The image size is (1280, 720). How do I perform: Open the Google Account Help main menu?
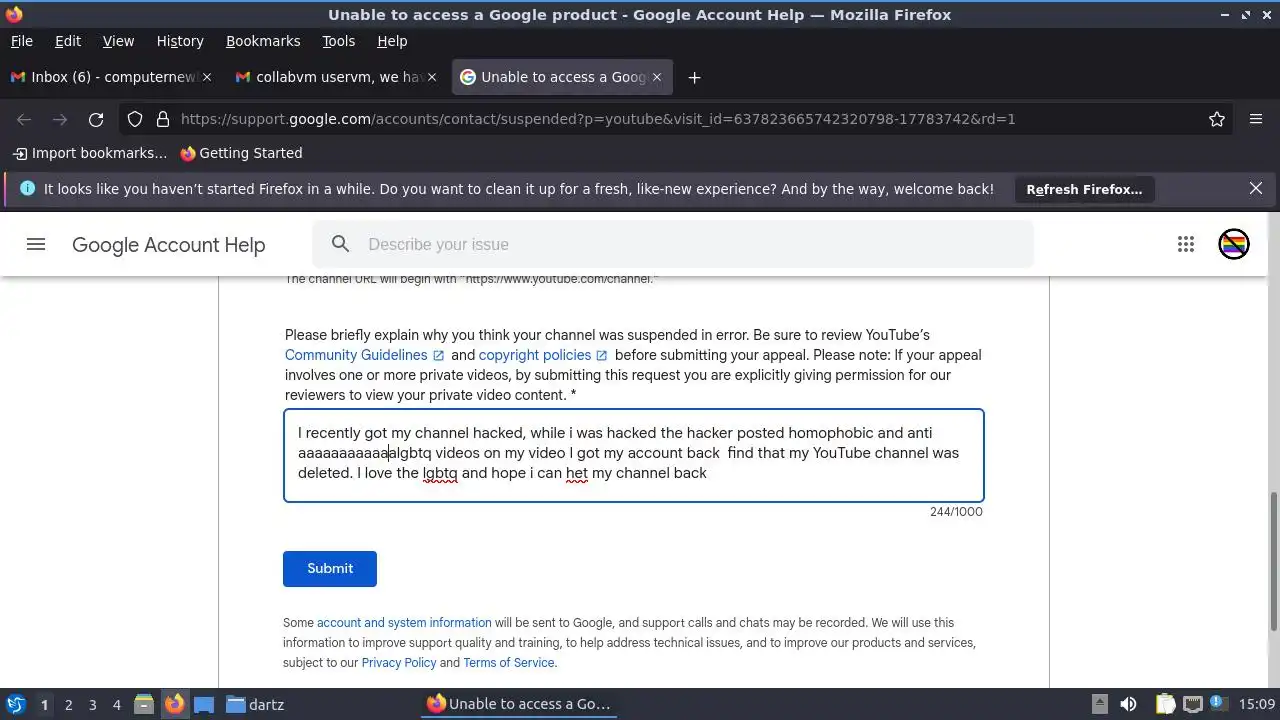(x=36, y=244)
